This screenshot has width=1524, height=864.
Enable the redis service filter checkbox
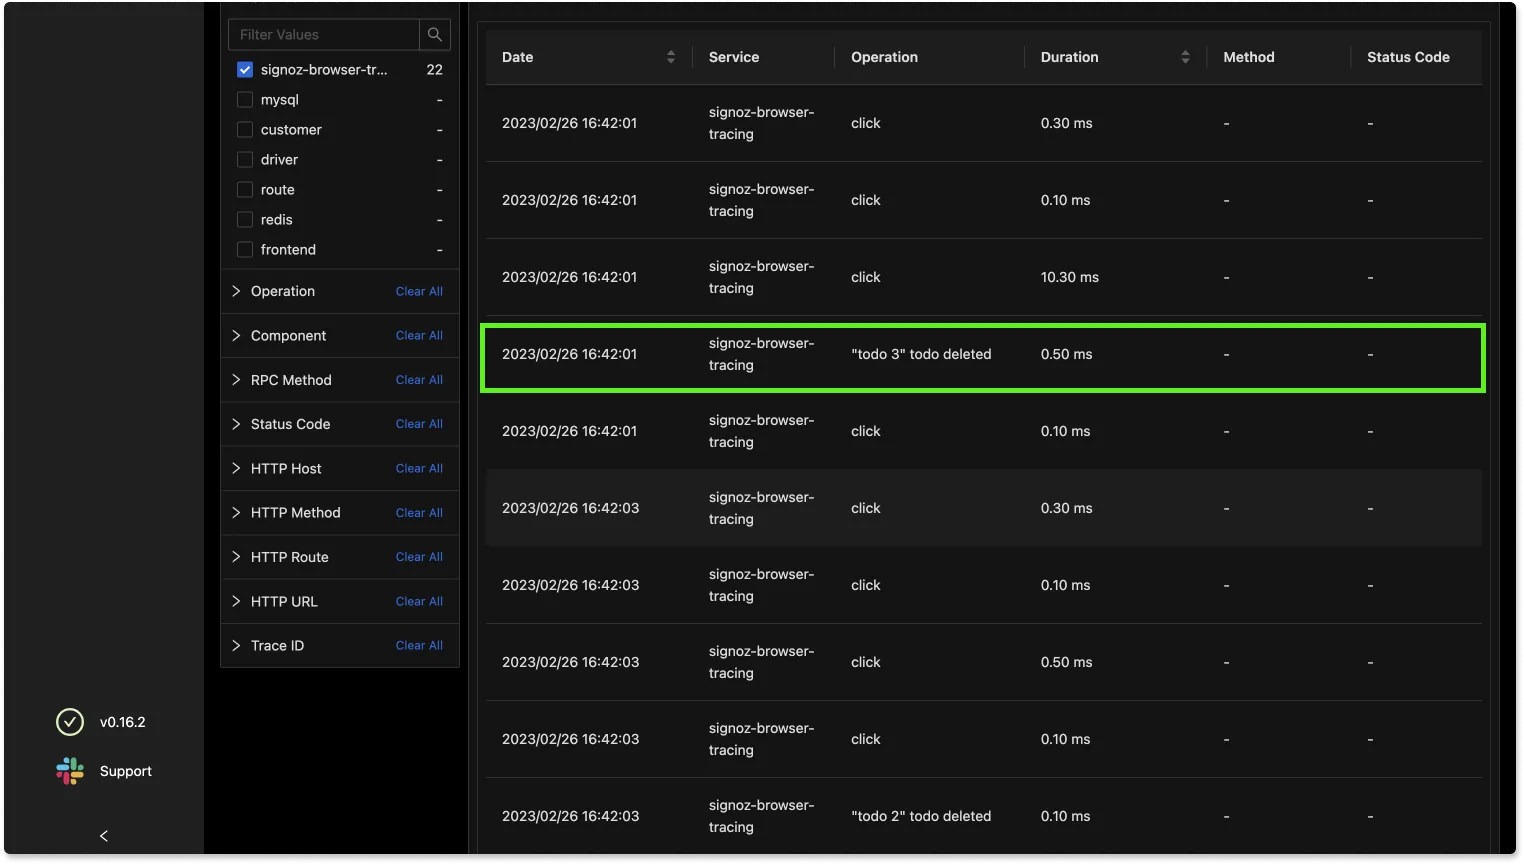(245, 220)
